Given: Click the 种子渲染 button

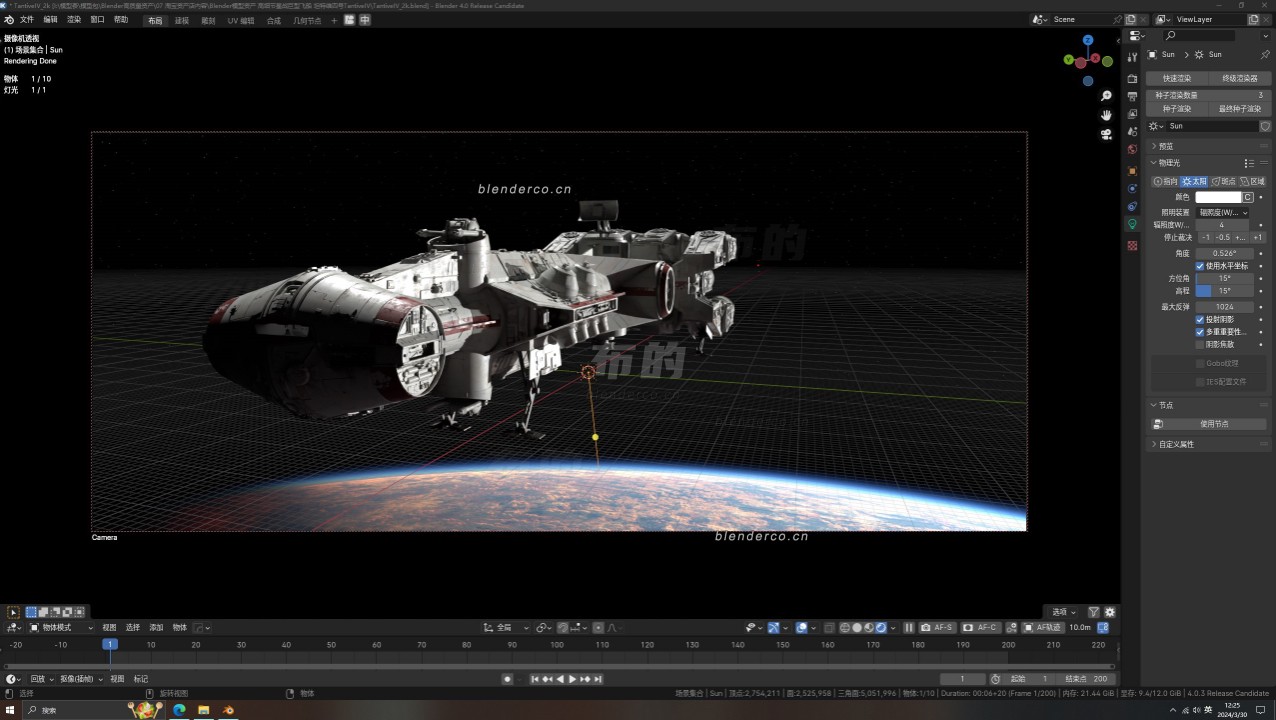Looking at the screenshot, I should point(1177,108).
